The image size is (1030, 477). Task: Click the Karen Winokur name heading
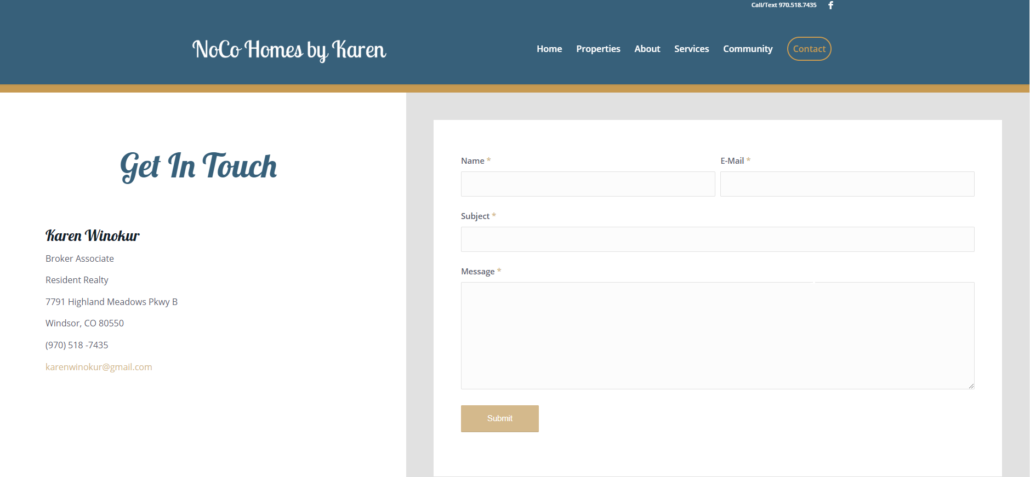click(93, 235)
